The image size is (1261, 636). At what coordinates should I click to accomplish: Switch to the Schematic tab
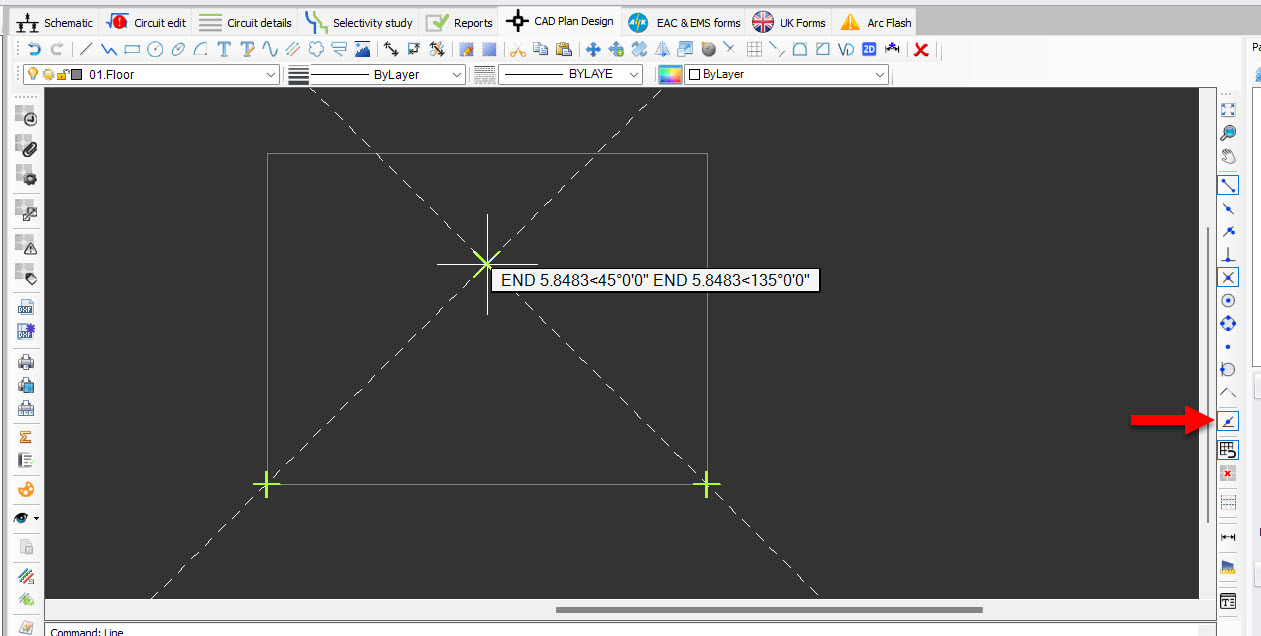55,22
